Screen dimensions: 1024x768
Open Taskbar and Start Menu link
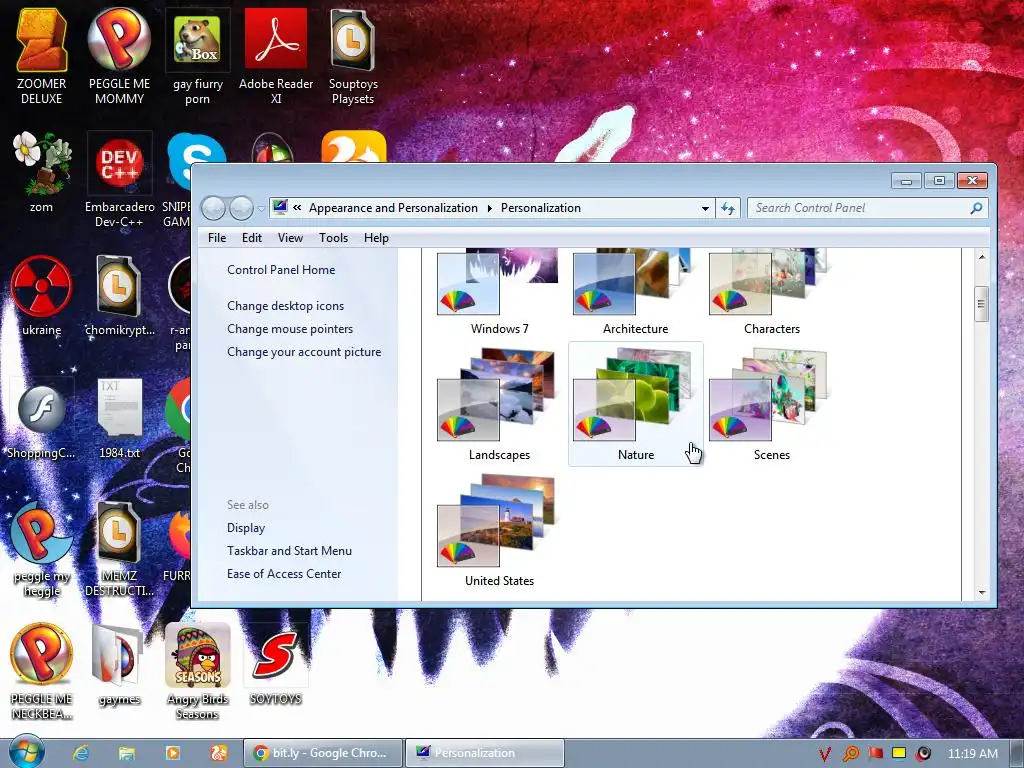(289, 551)
